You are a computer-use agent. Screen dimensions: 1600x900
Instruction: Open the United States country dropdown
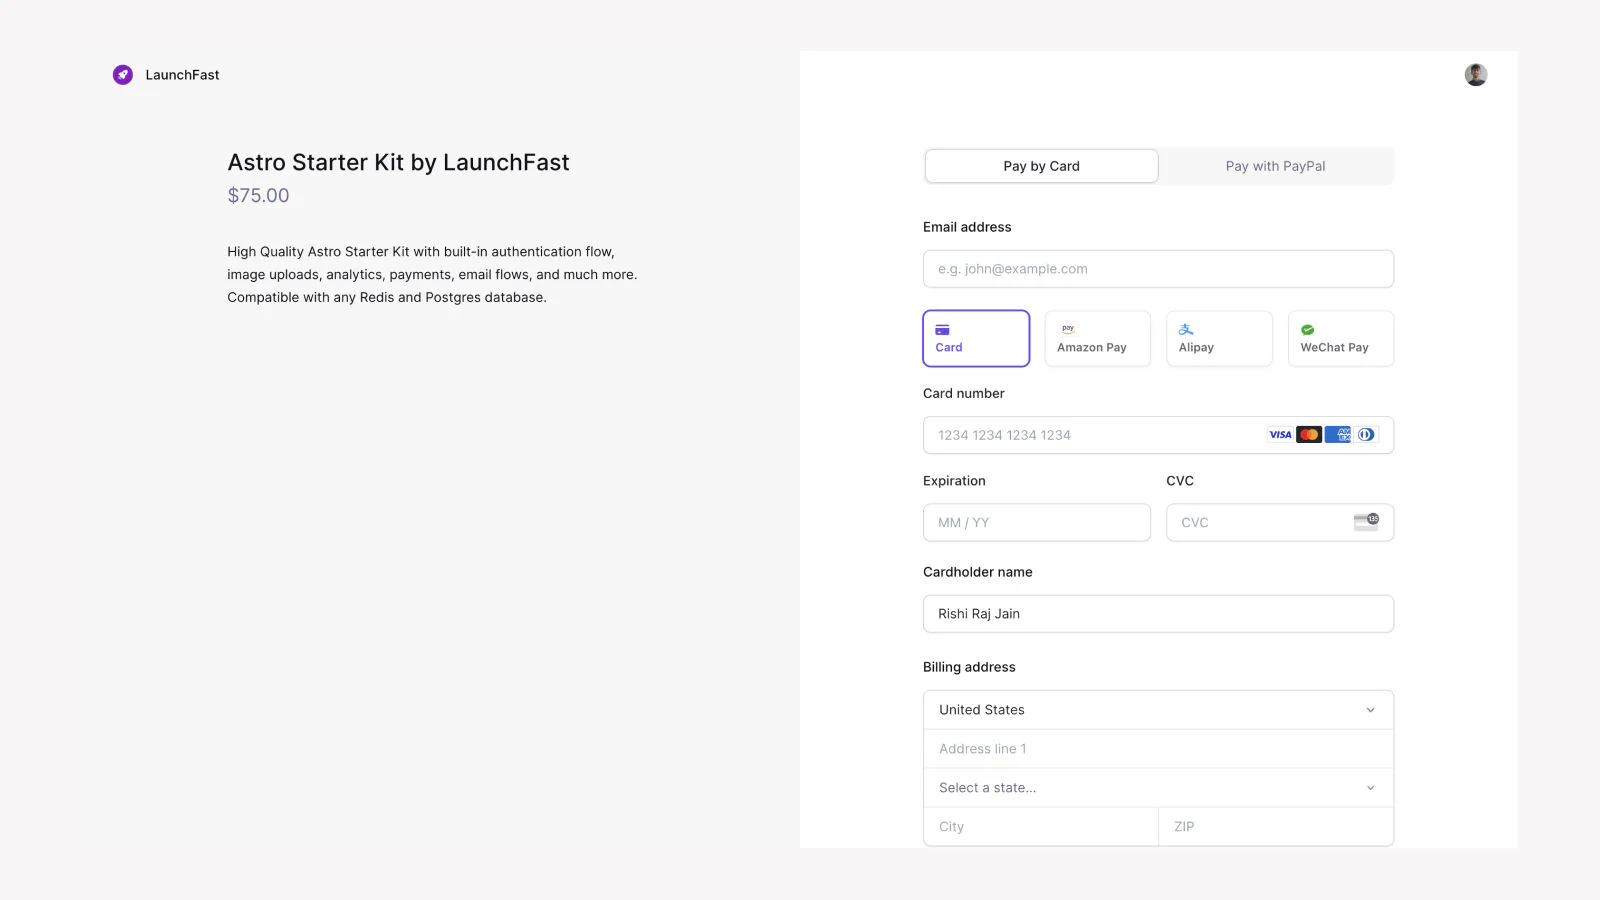(x=1157, y=709)
